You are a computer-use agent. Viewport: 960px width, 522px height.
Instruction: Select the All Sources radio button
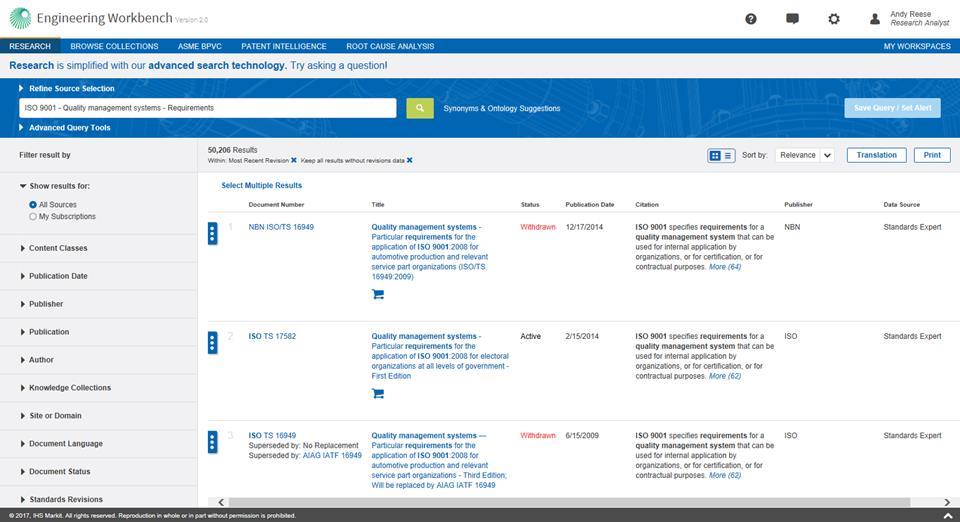point(33,204)
